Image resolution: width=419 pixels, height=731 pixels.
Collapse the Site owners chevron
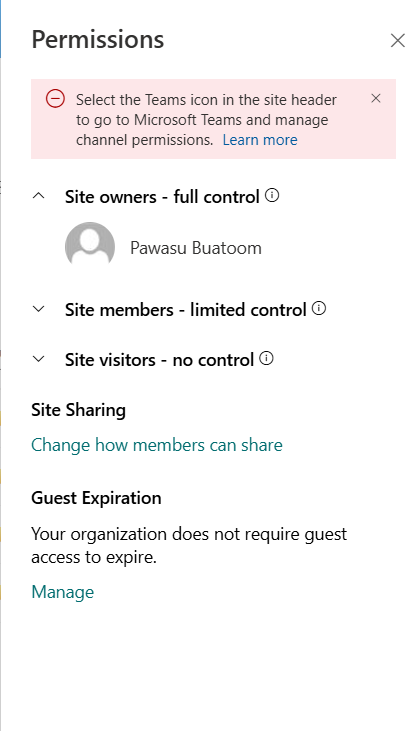coord(39,196)
